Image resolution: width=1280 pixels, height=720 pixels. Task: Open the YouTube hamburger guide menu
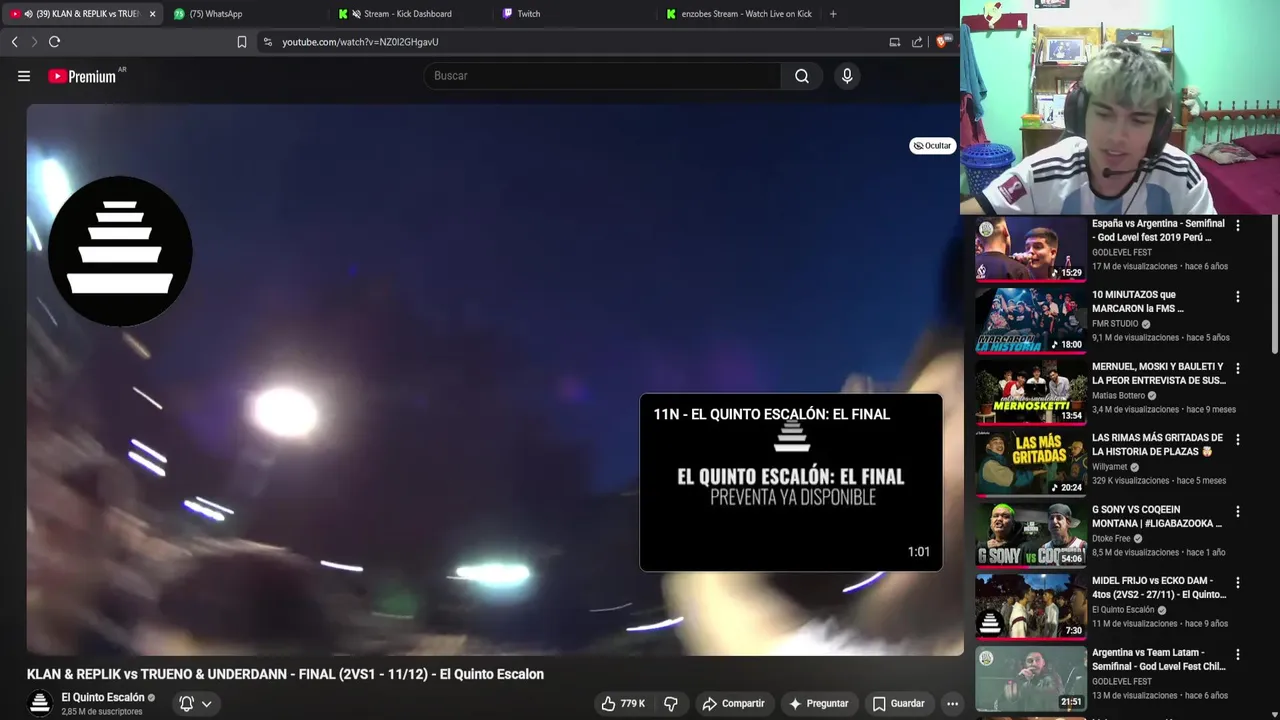click(x=24, y=76)
